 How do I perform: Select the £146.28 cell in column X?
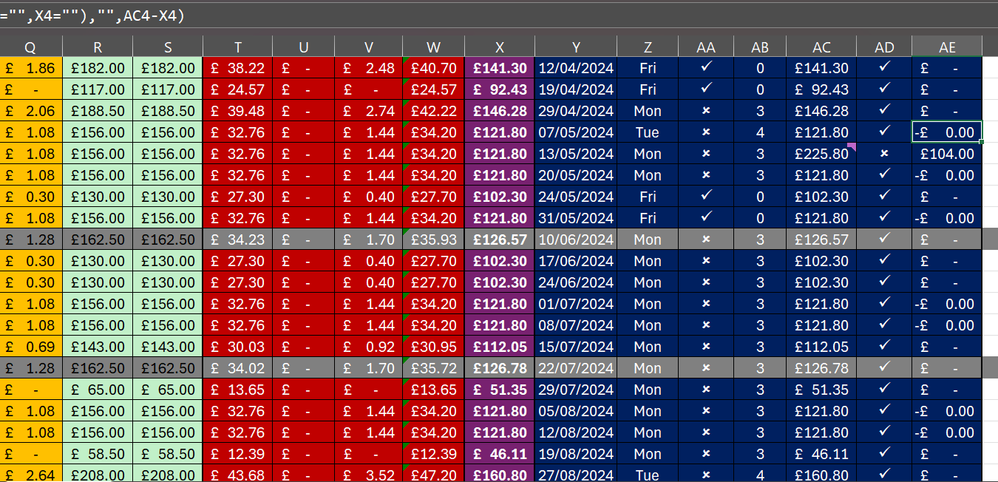[x=500, y=111]
